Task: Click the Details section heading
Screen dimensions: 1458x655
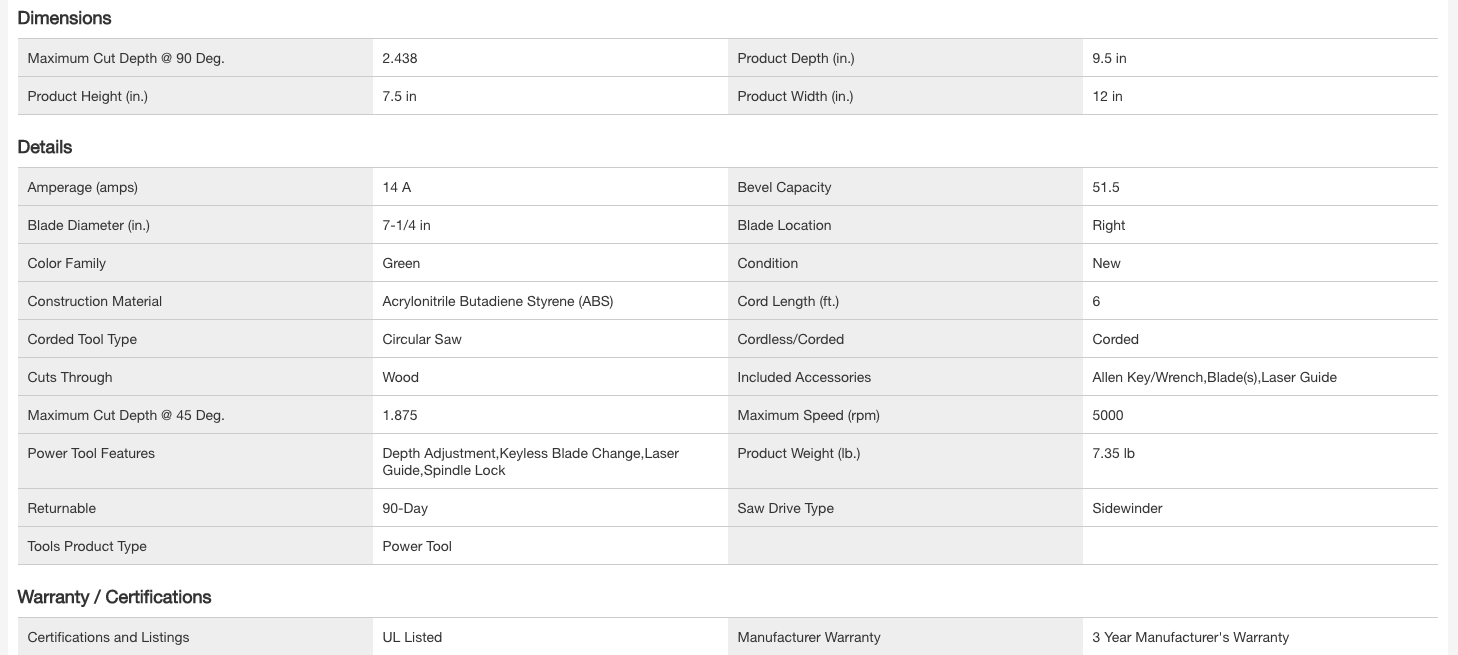Action: (45, 147)
